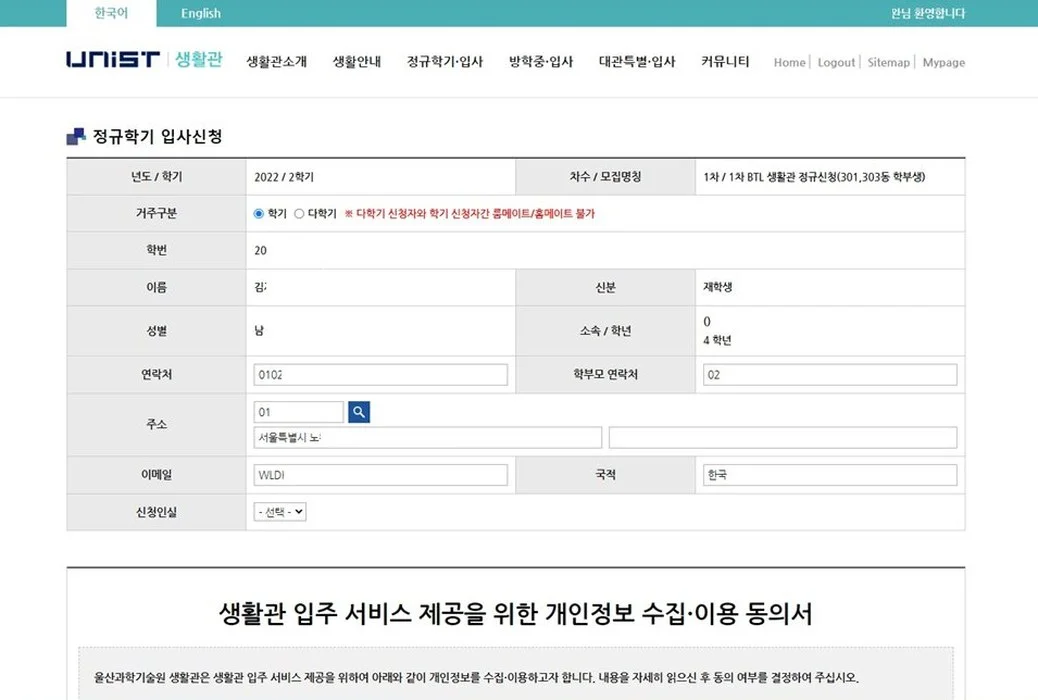Open the Sitemap link
Screen dimensions: 1038x700
click(x=888, y=62)
